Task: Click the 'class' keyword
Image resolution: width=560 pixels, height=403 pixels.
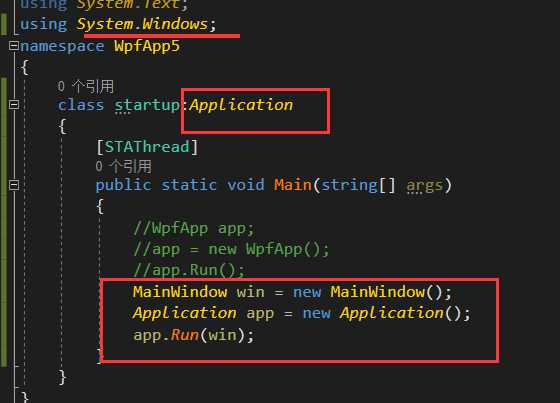Action: [81, 105]
